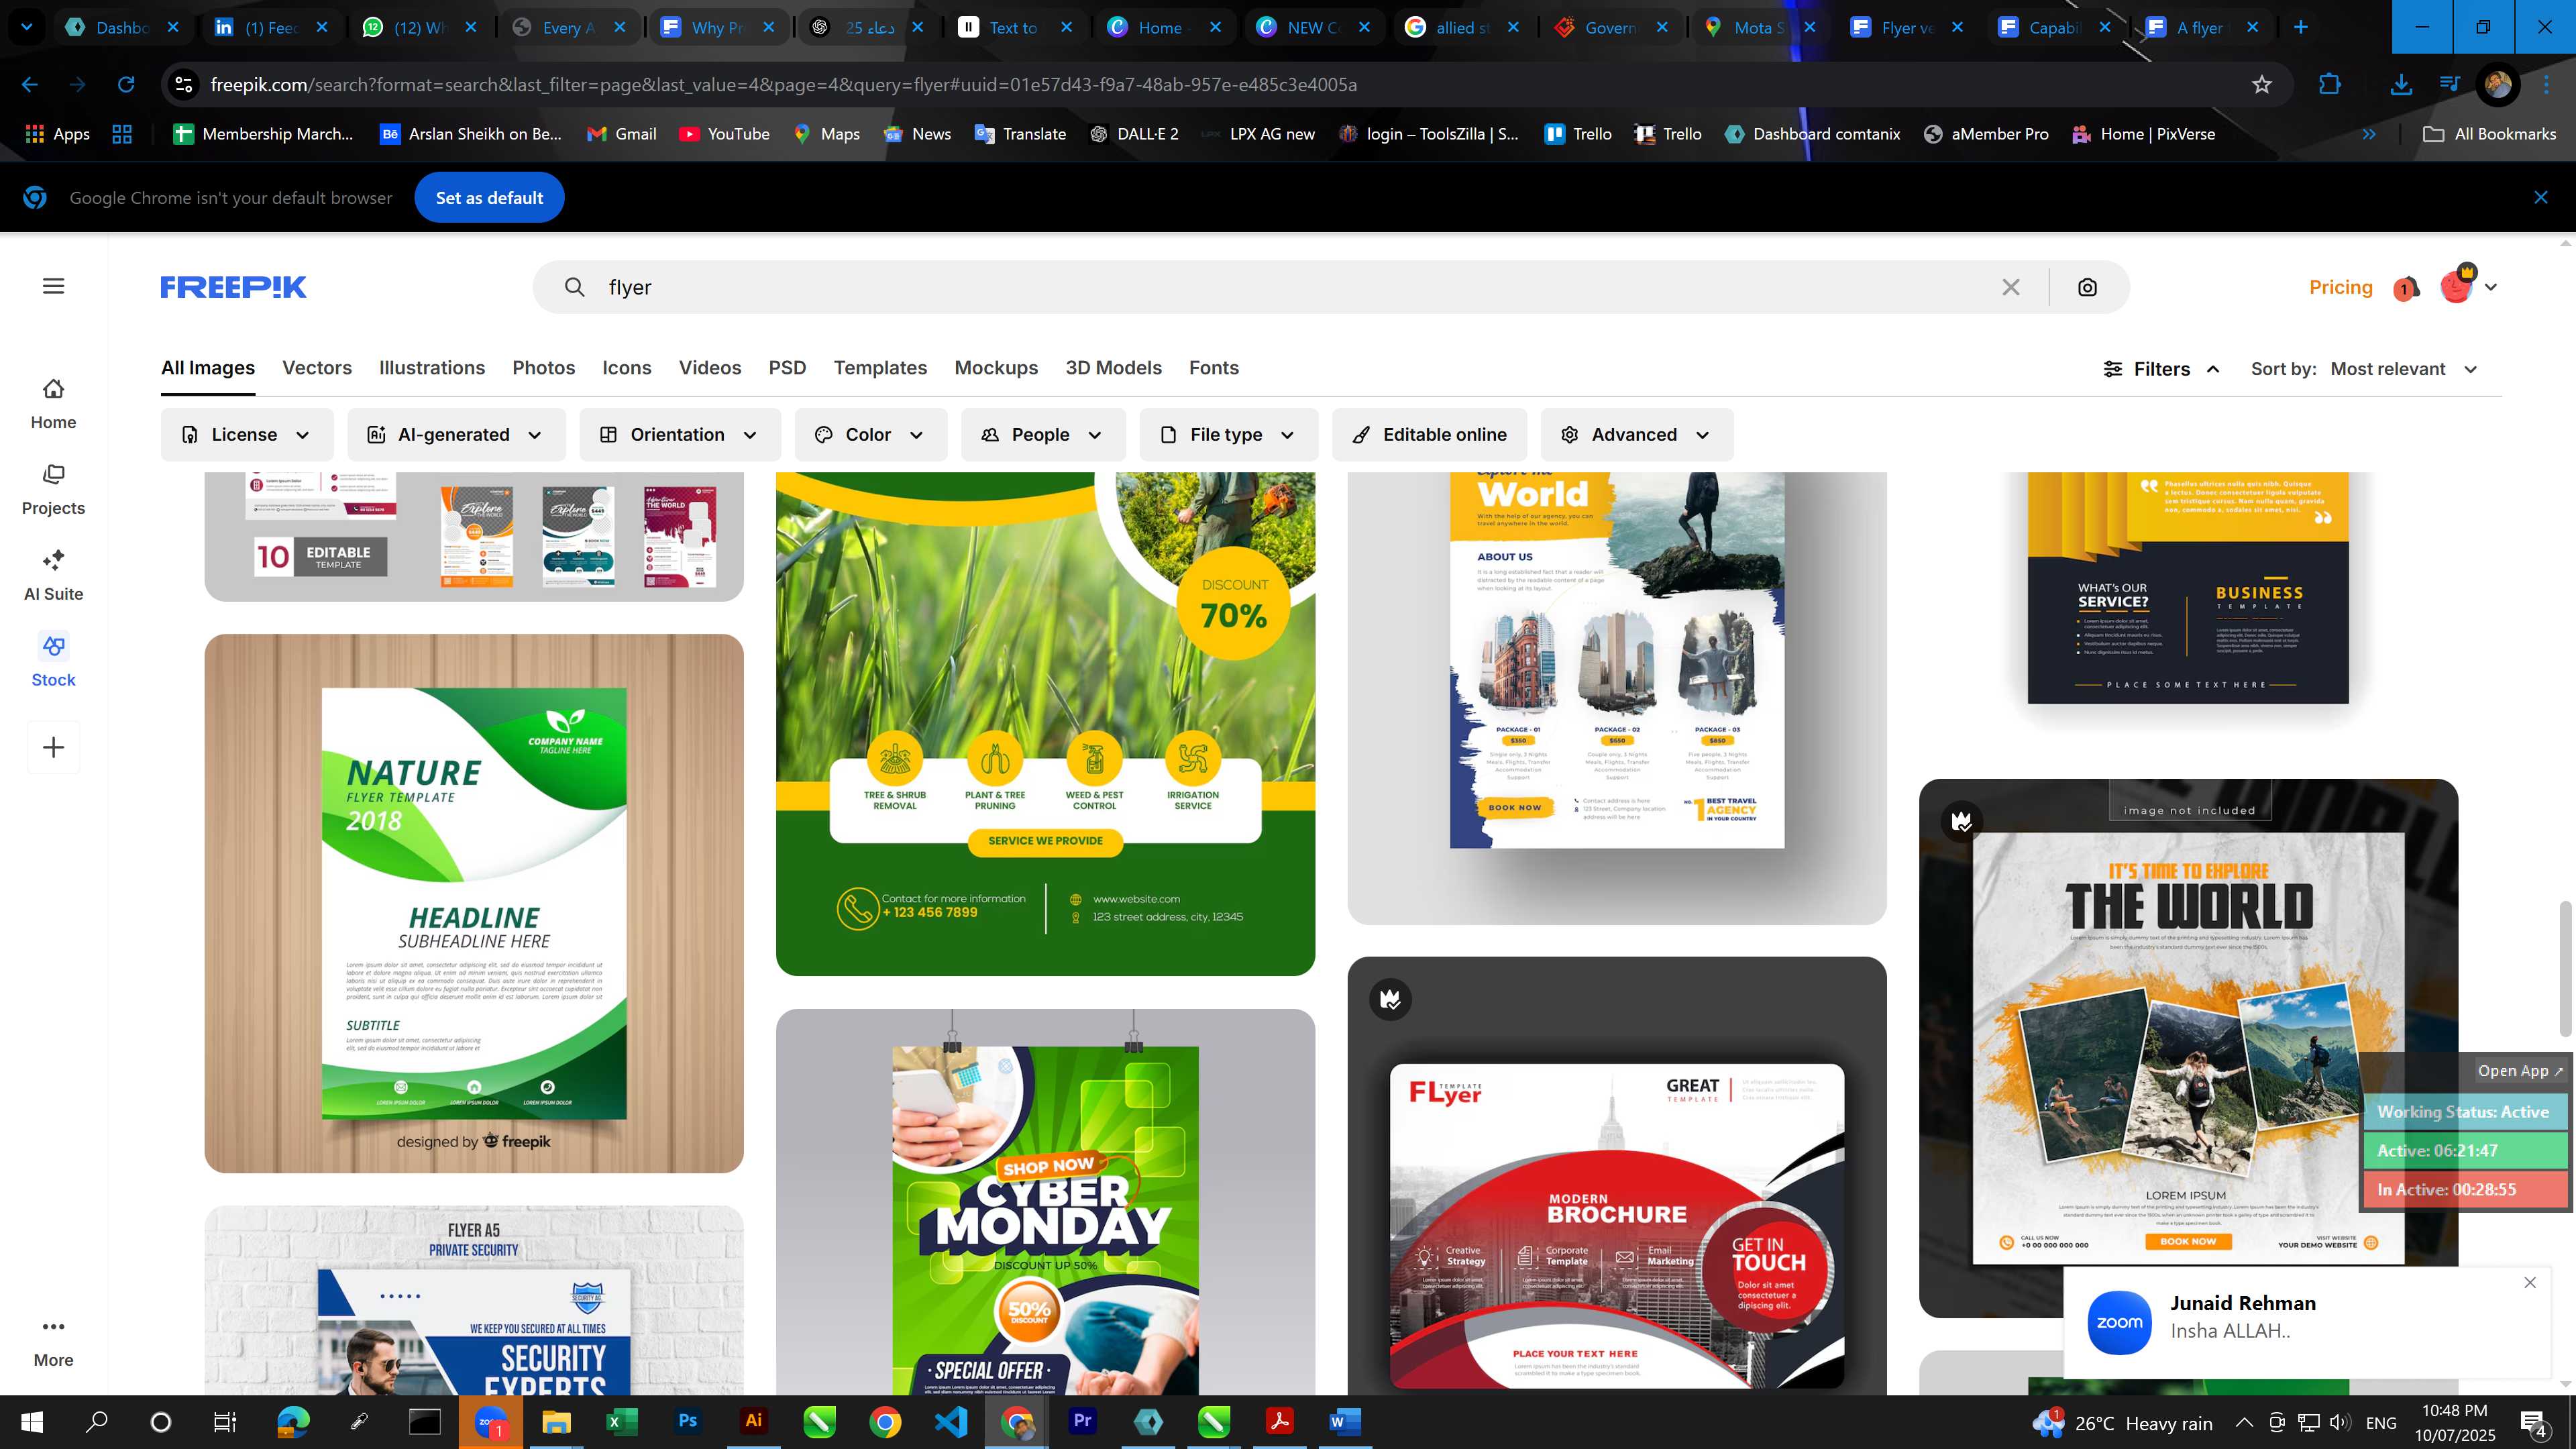Image resolution: width=2576 pixels, height=1449 pixels.
Task: Click the plus icon in sidebar
Action: [x=53, y=747]
